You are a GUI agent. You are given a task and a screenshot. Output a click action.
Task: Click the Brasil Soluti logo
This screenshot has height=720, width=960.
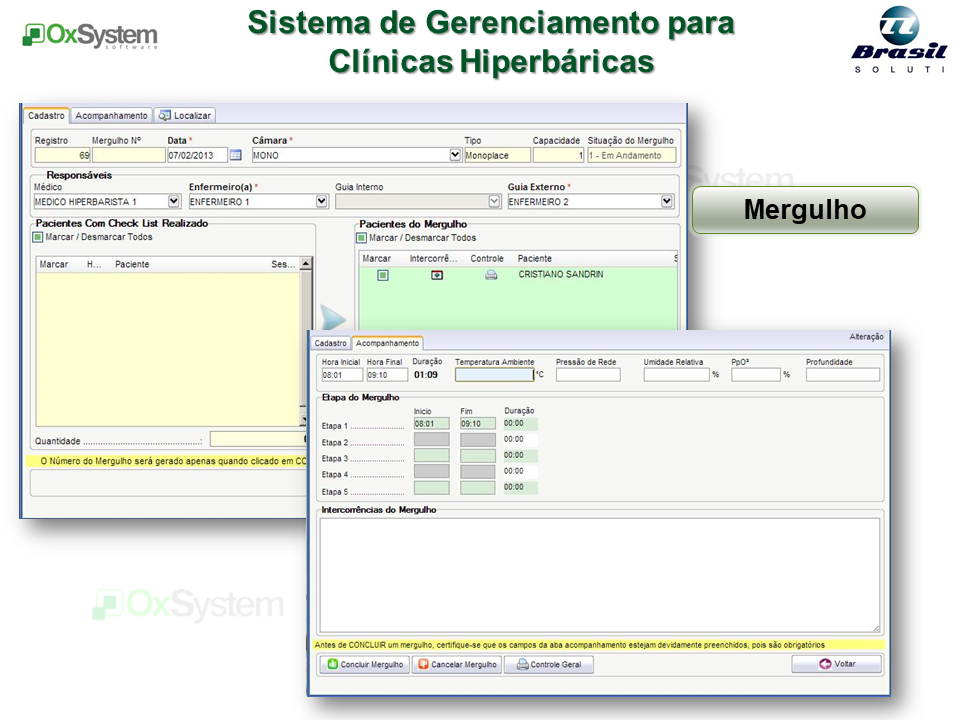point(898,40)
